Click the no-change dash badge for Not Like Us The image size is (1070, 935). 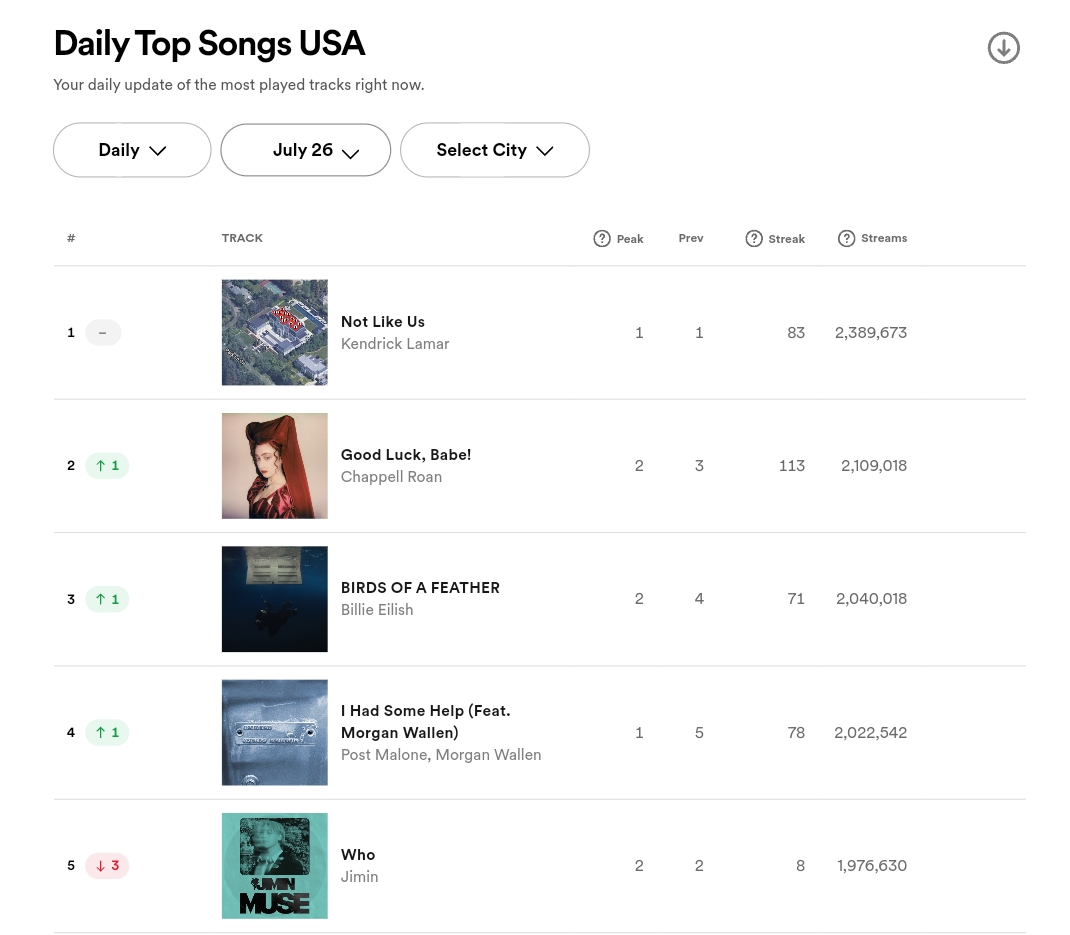(103, 332)
